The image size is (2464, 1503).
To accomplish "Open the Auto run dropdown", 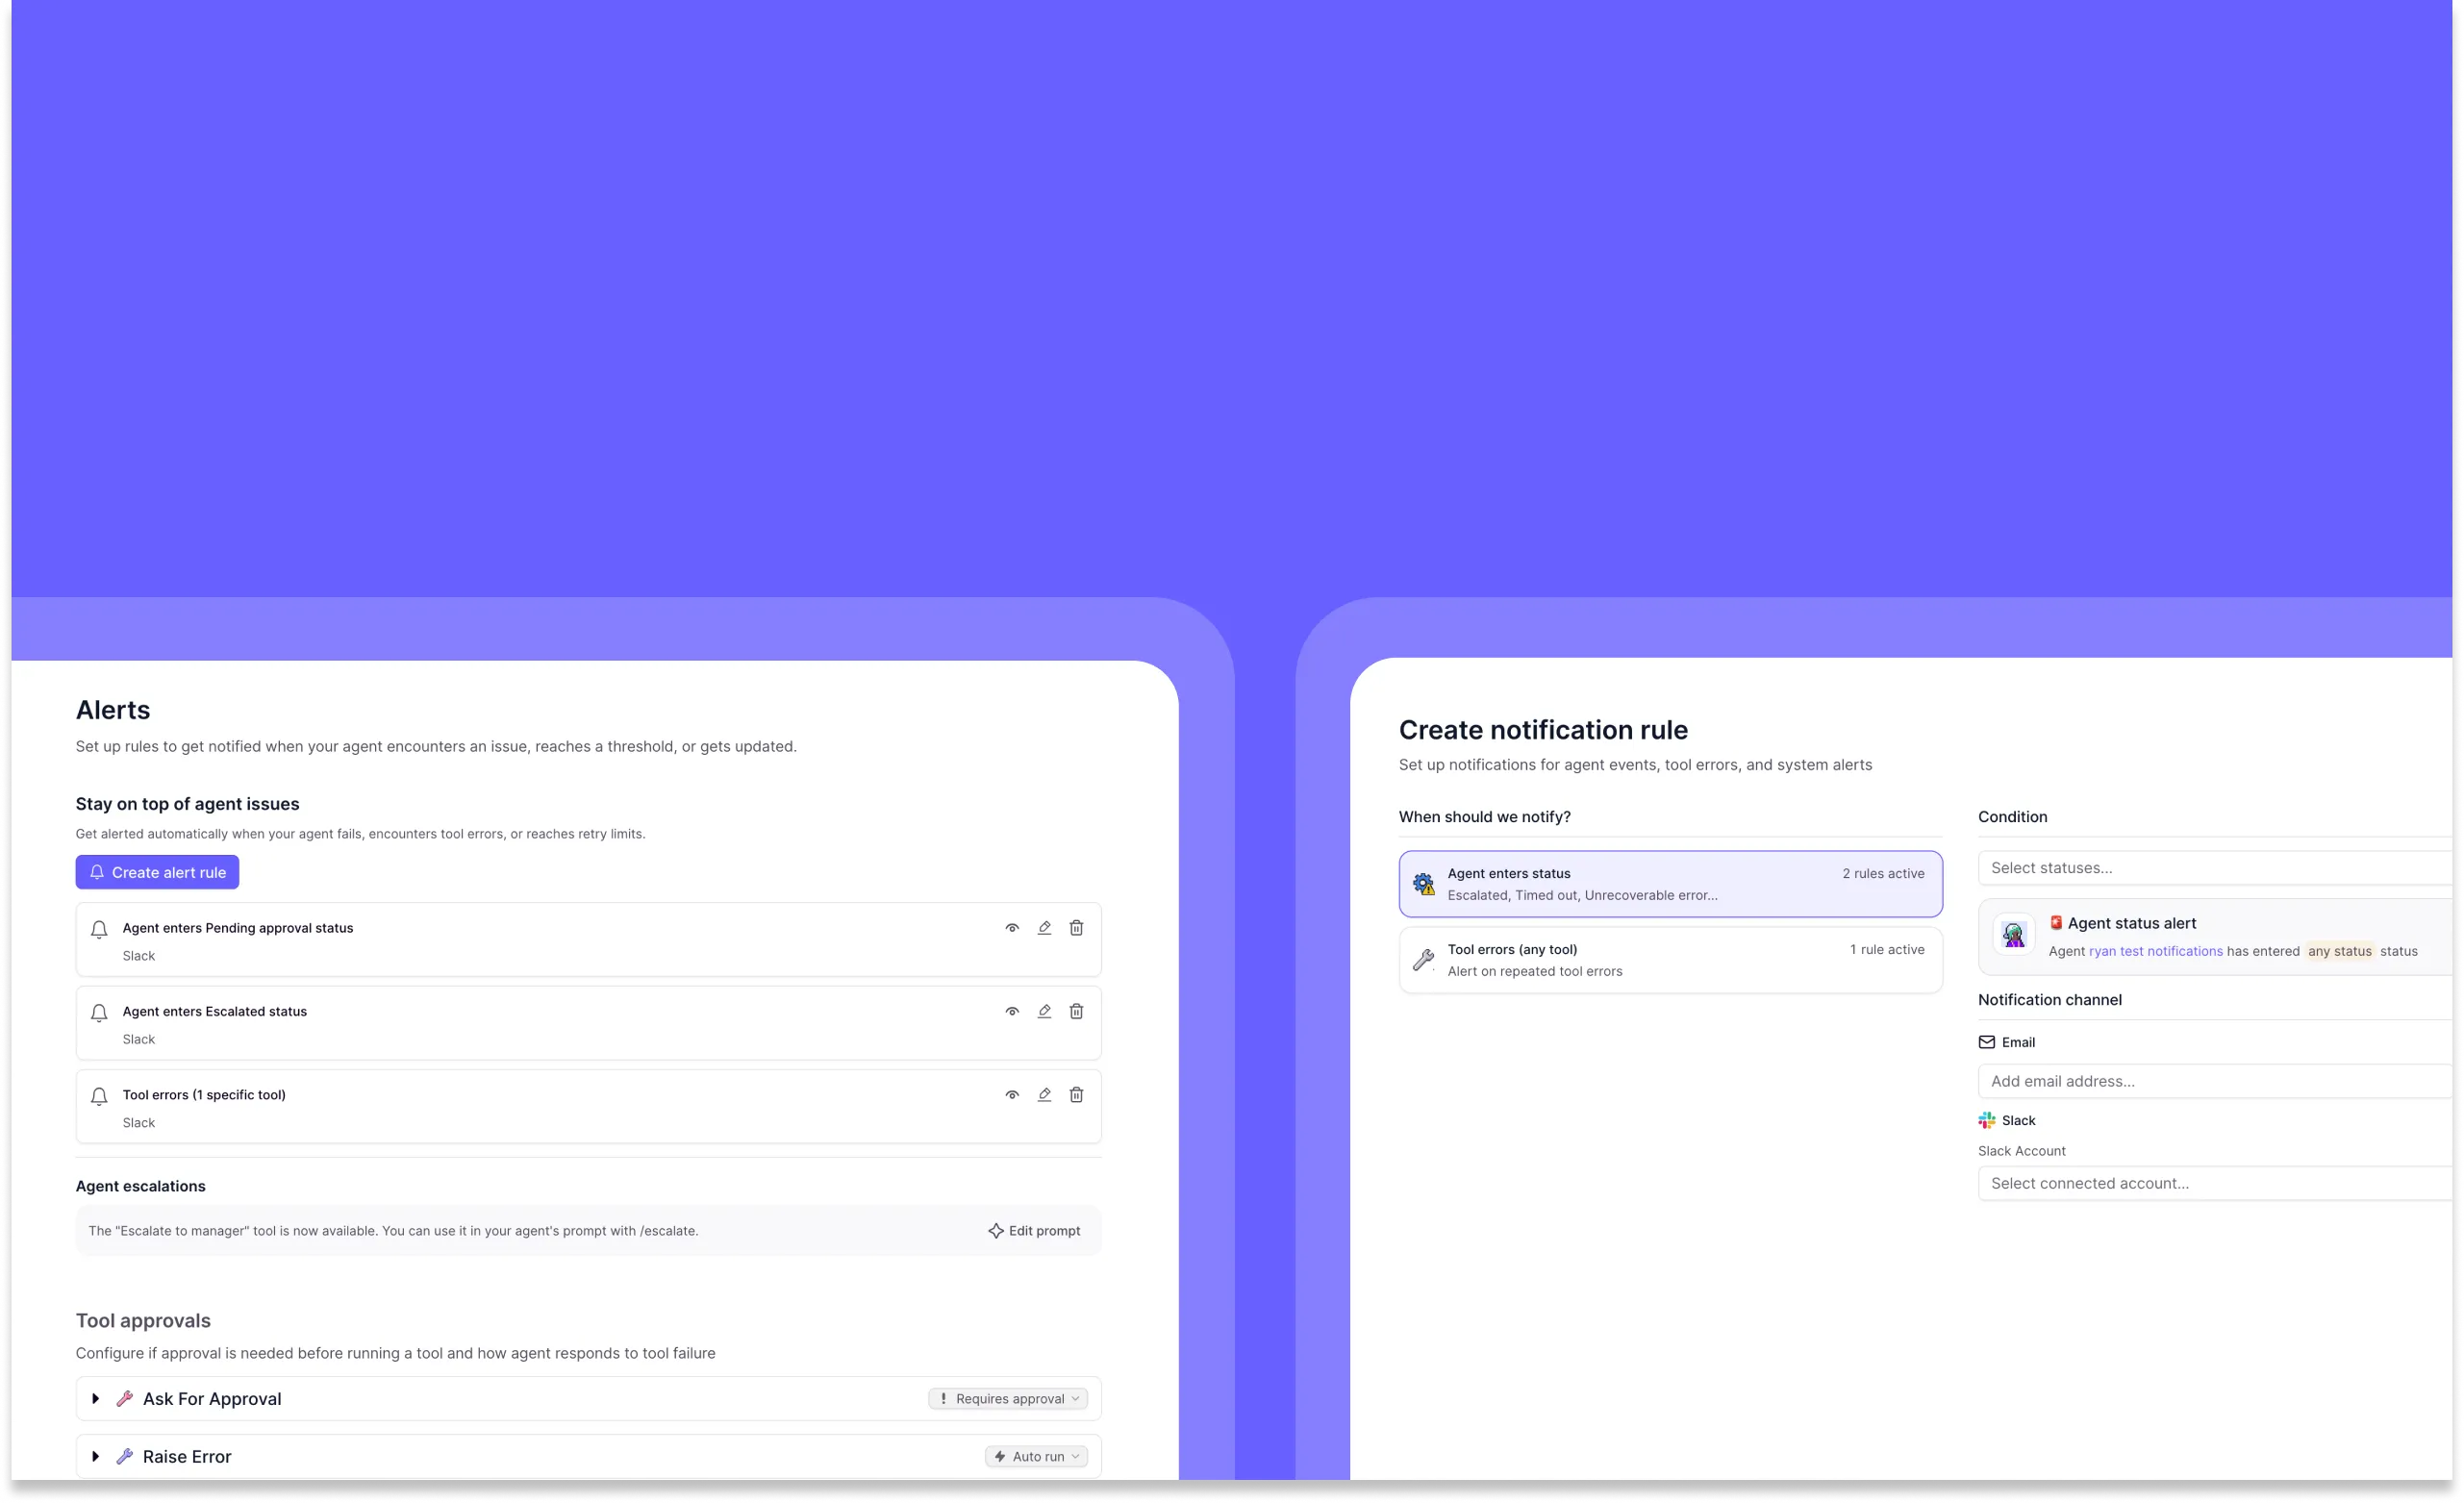I will pos(1036,1456).
